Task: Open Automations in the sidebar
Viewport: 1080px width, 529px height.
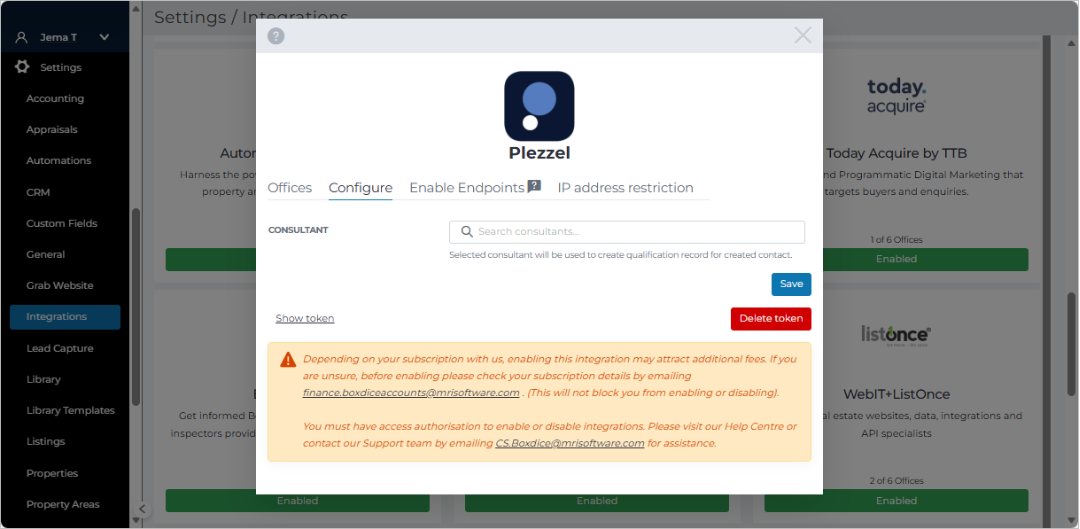Action: tap(59, 160)
